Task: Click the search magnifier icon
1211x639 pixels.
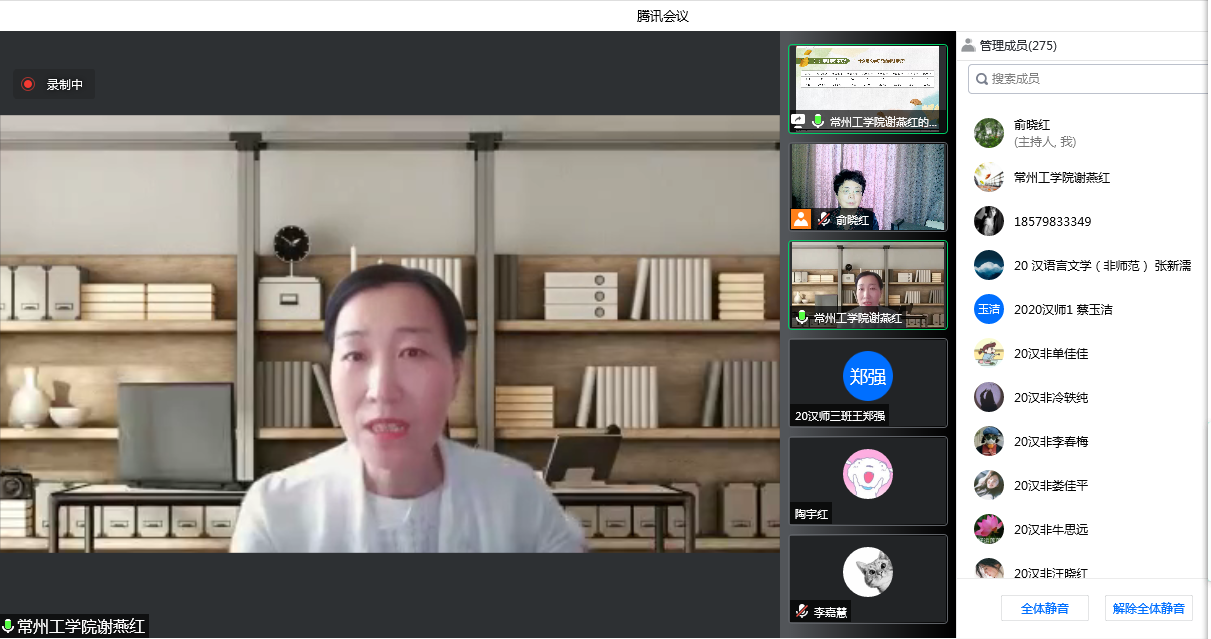Action: pos(982,79)
